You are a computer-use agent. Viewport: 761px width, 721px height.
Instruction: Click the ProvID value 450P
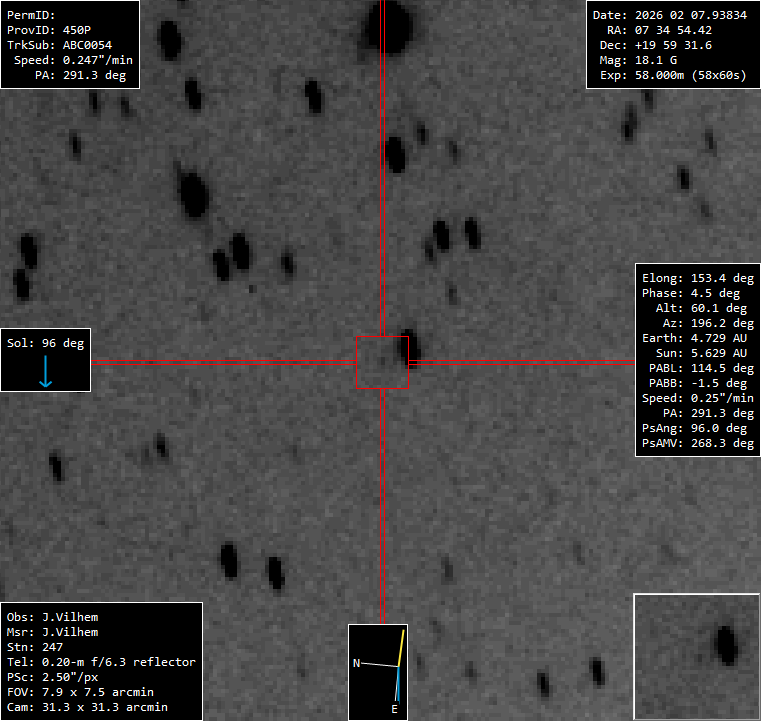tap(77, 30)
